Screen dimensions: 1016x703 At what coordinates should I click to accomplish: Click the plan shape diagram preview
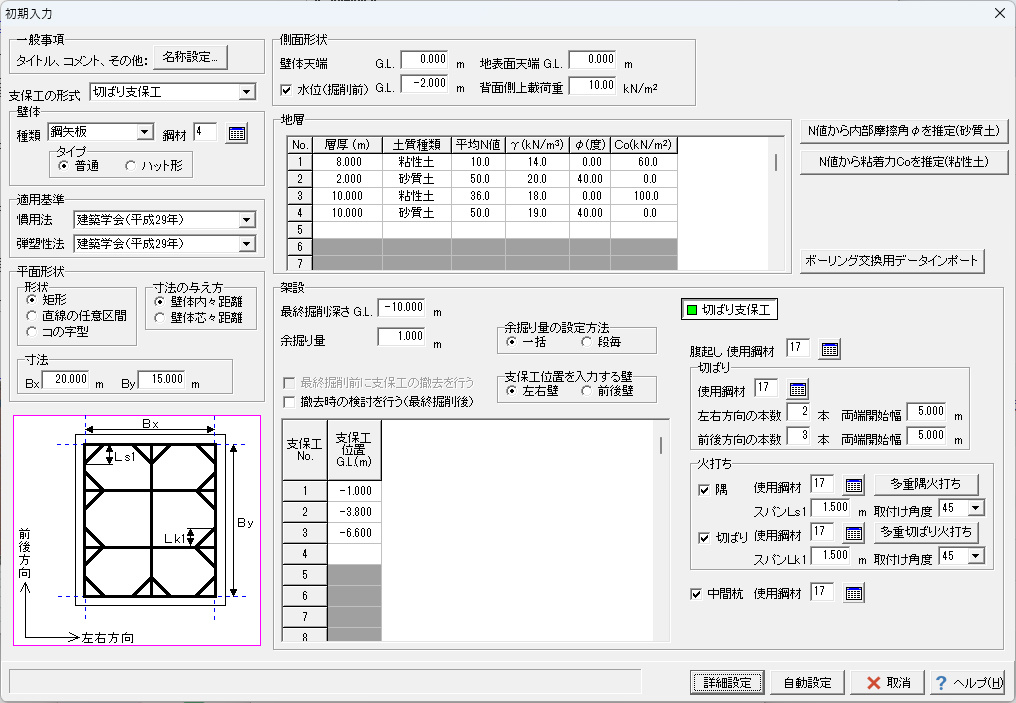tap(137, 531)
